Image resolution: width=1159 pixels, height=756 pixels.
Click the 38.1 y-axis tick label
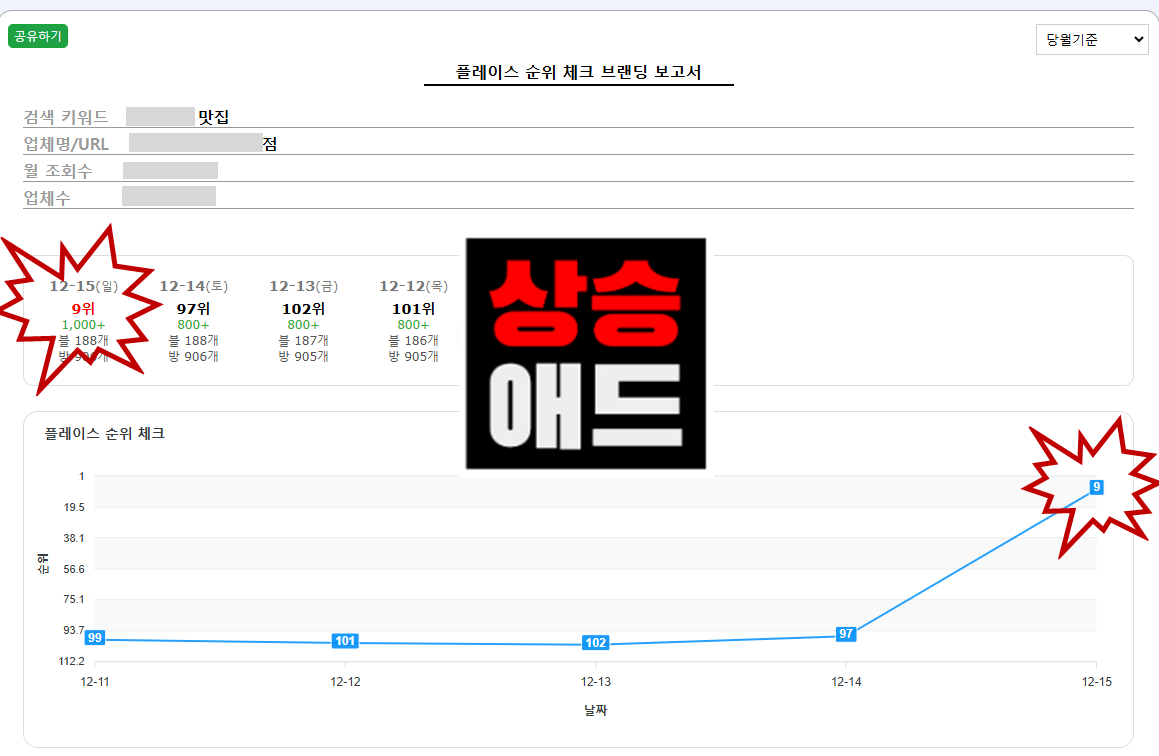[74, 538]
